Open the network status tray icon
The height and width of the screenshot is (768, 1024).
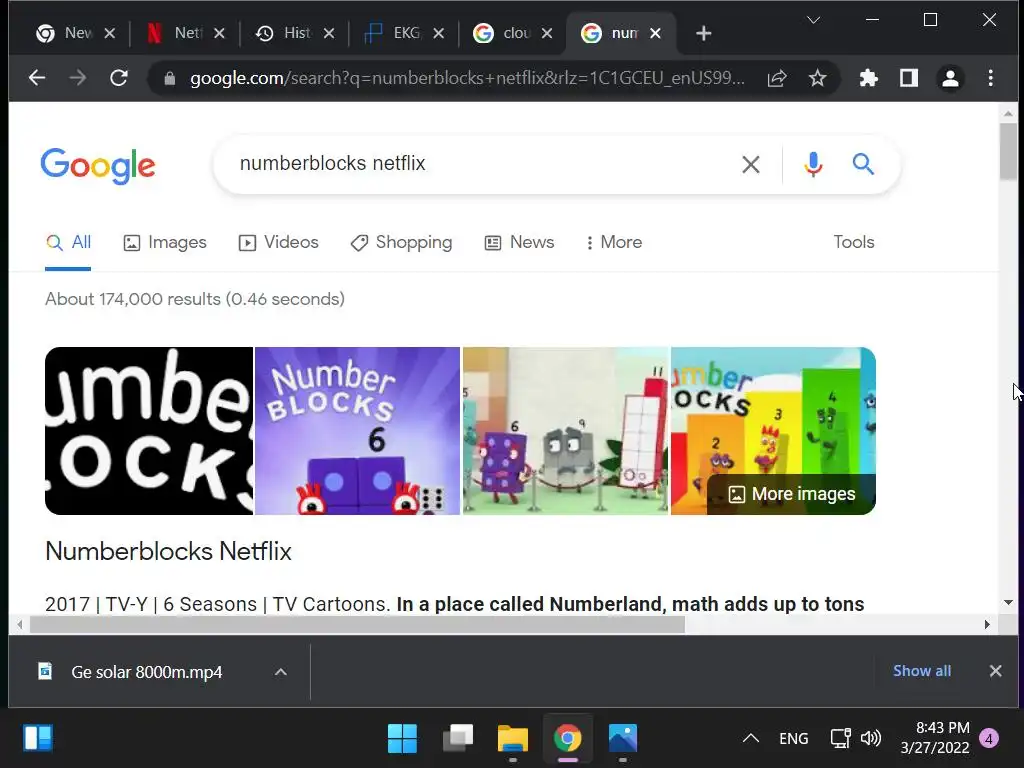[x=840, y=739]
